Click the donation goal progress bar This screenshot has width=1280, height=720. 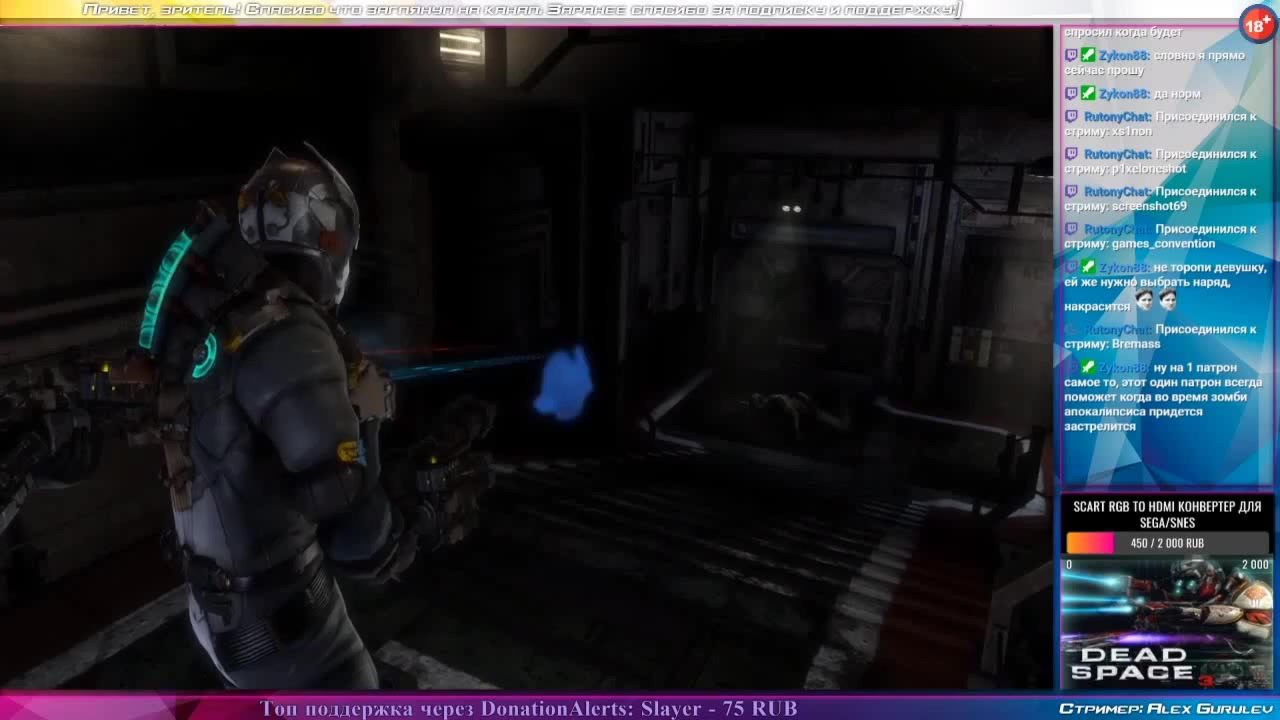tap(1167, 543)
